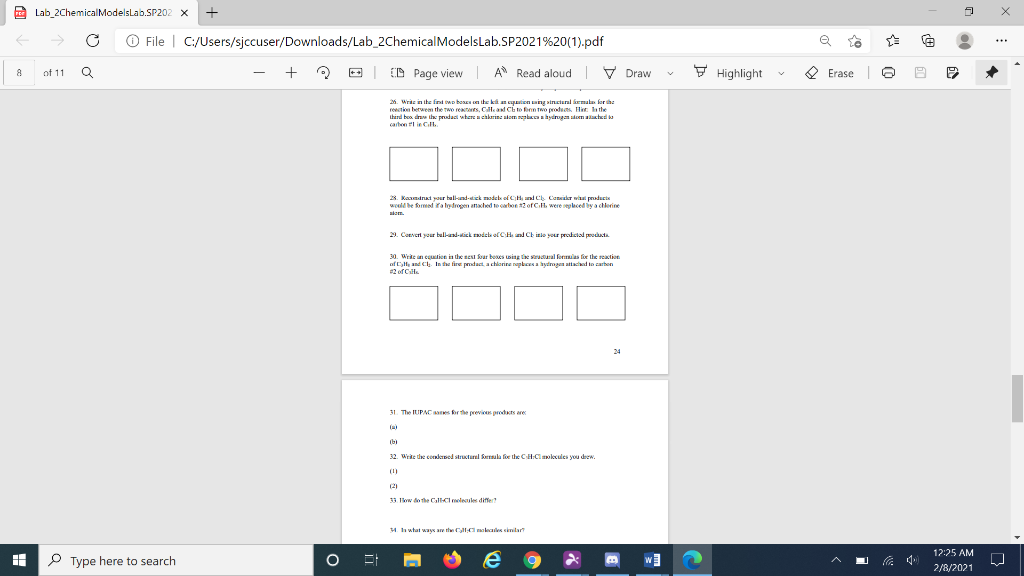Viewport: 1024px width, 576px height.
Task: Close the Lab_2ChemicalModelsLab tab
Action: pyautogui.click(x=184, y=12)
